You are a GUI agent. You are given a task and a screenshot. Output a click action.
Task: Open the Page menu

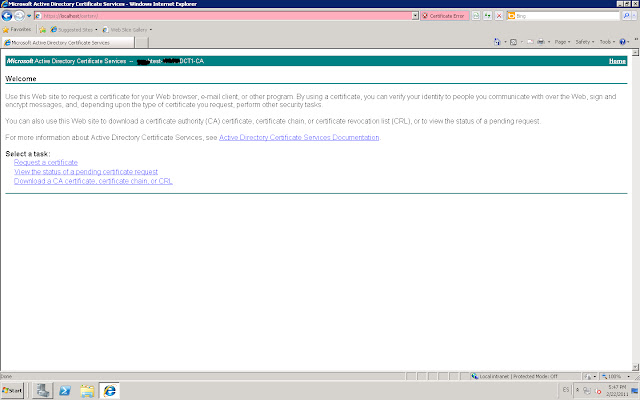(x=562, y=42)
